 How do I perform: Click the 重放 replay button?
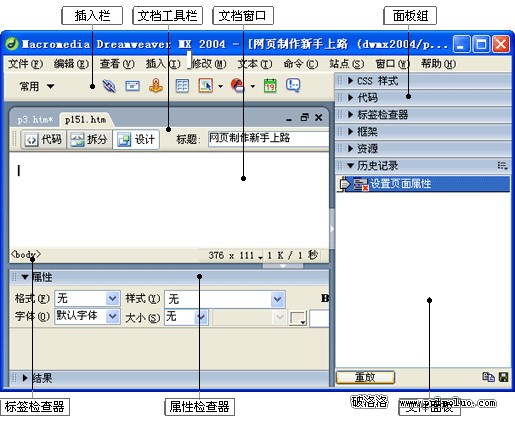click(x=365, y=377)
